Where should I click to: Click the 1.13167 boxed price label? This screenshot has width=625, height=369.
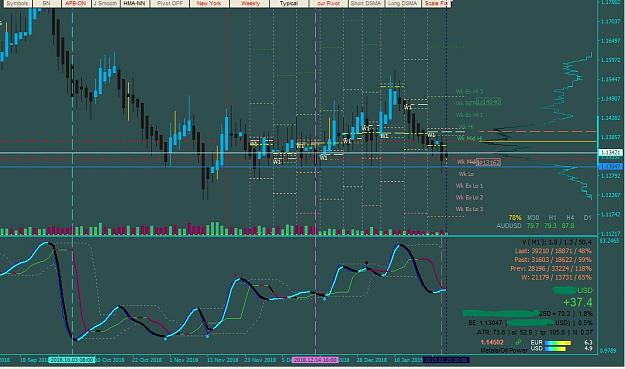(488, 162)
